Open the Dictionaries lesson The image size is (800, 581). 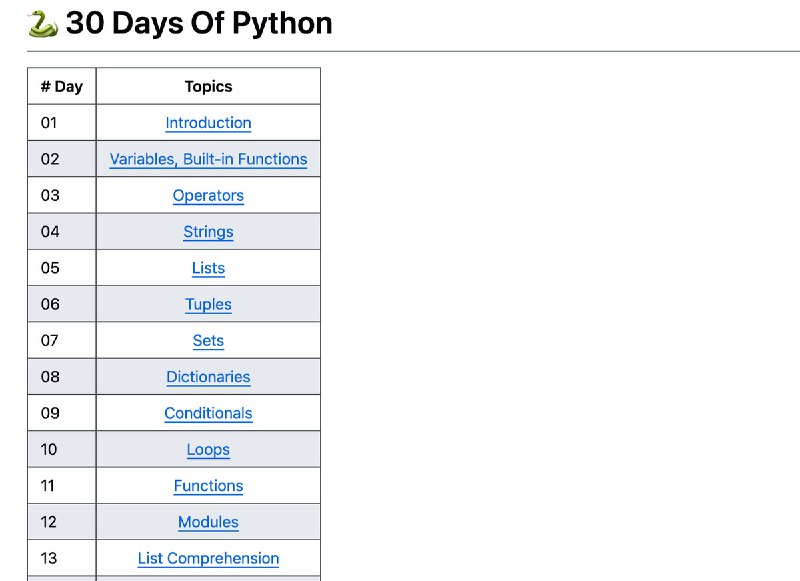pos(208,376)
